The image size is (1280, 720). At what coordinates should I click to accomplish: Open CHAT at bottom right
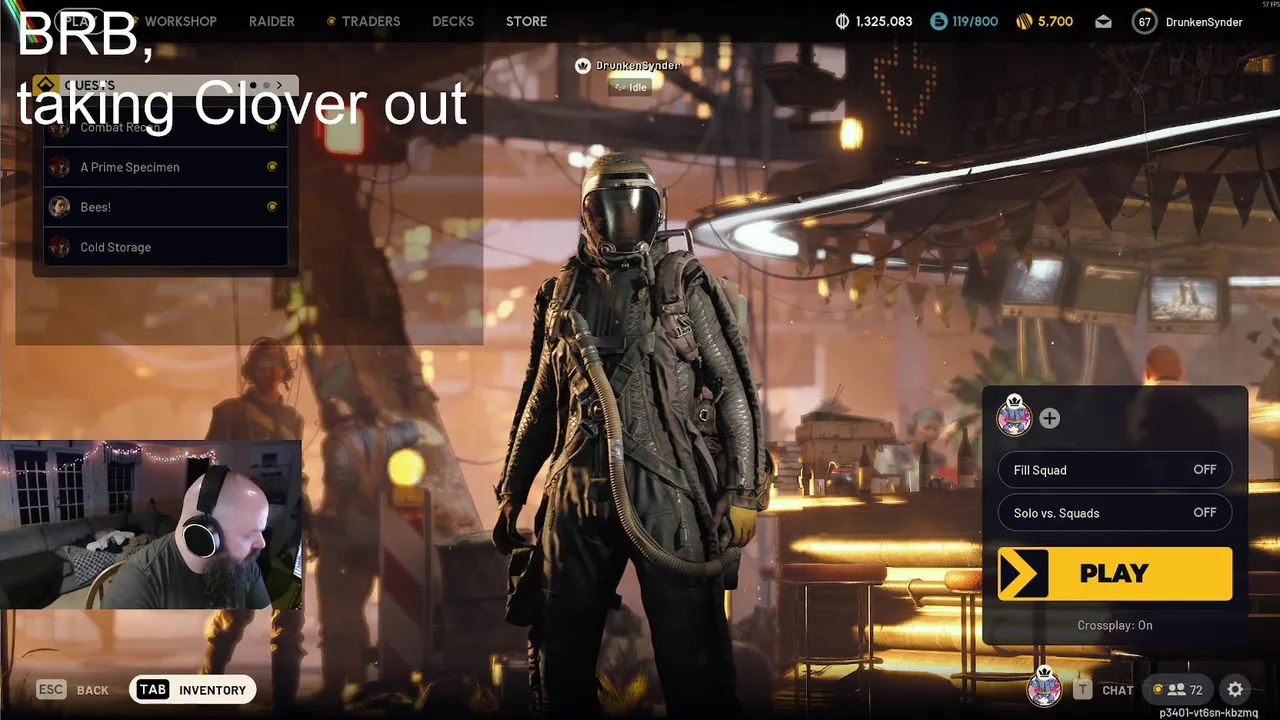point(1117,690)
